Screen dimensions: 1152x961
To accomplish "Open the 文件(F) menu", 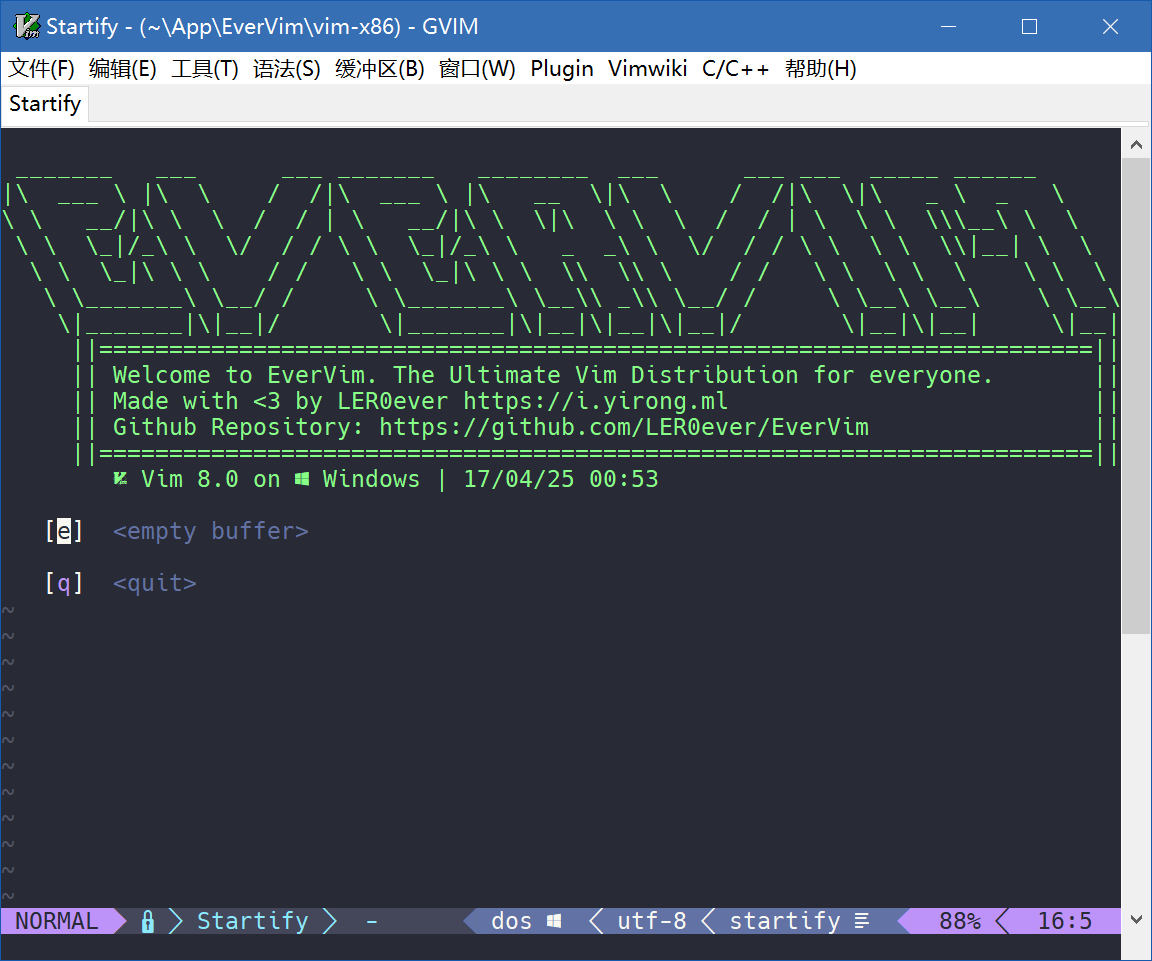I will (x=41, y=69).
